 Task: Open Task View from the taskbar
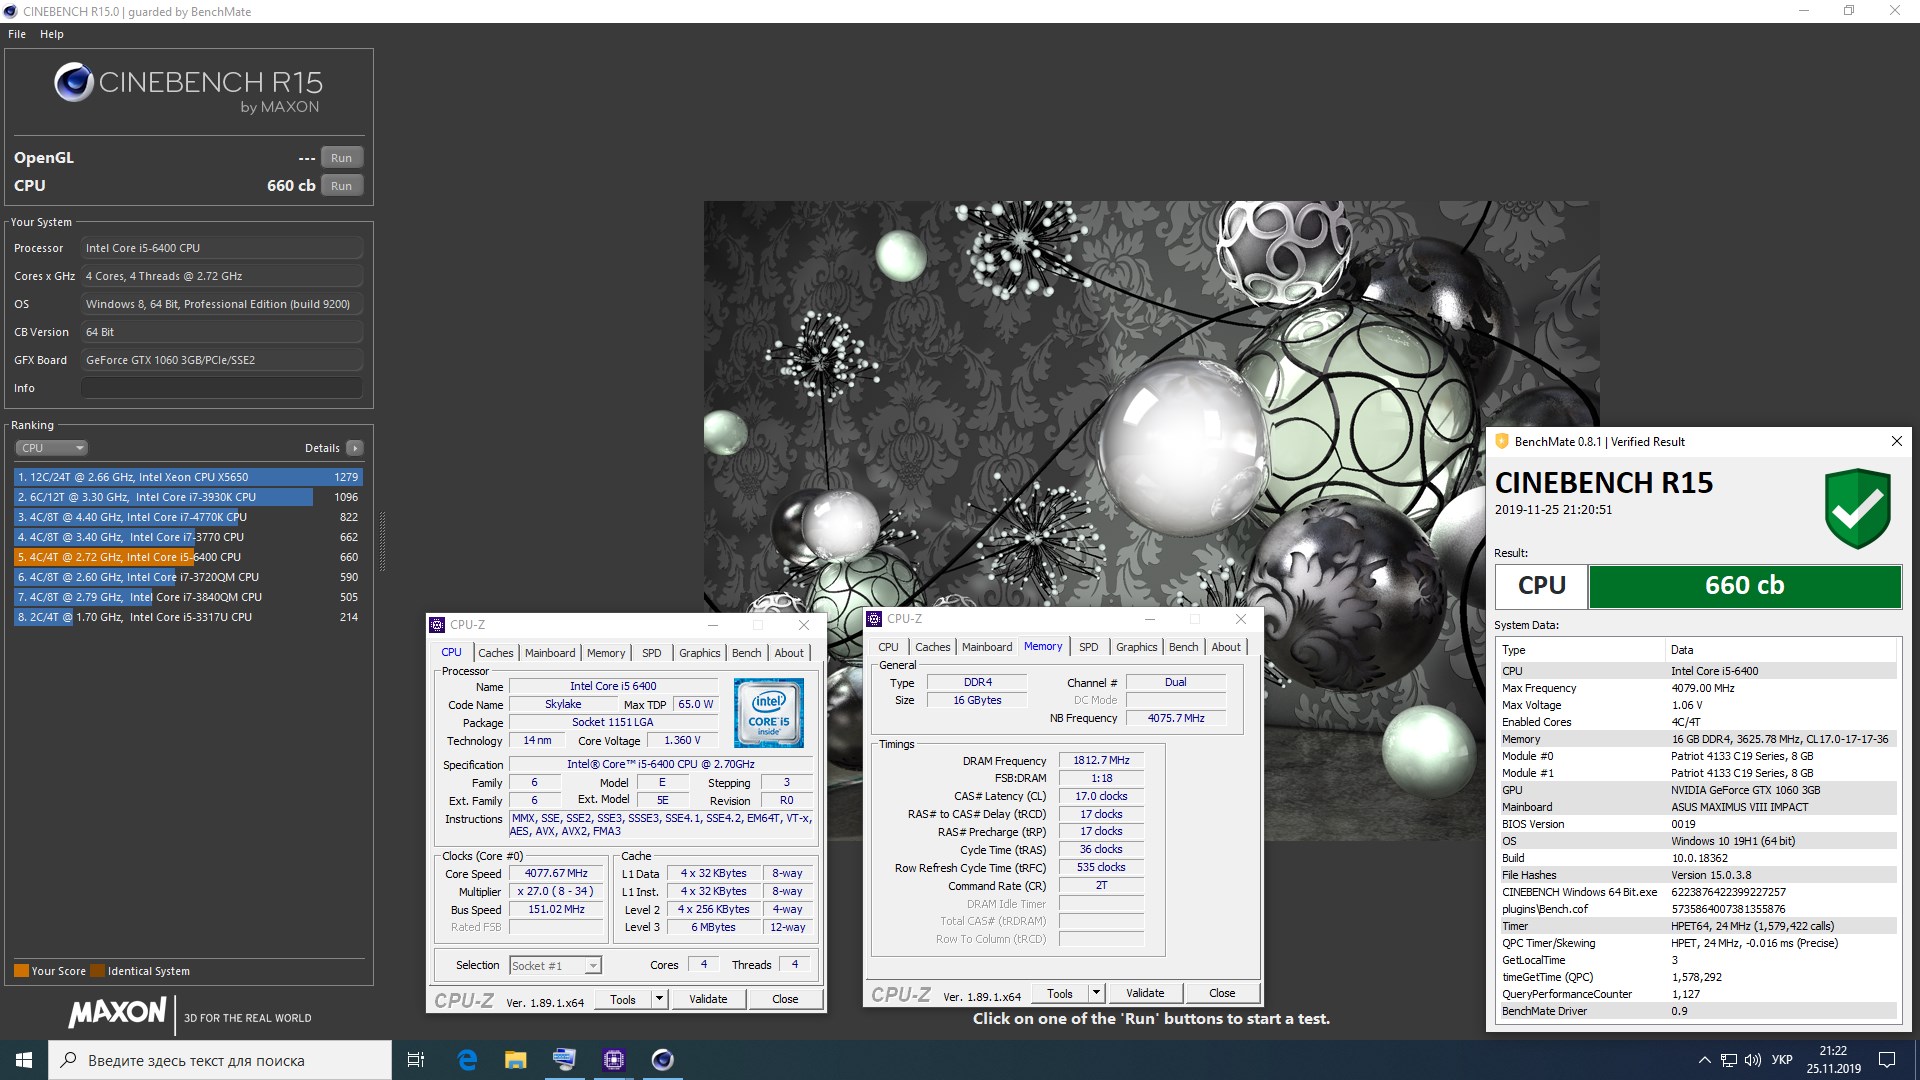click(416, 1060)
